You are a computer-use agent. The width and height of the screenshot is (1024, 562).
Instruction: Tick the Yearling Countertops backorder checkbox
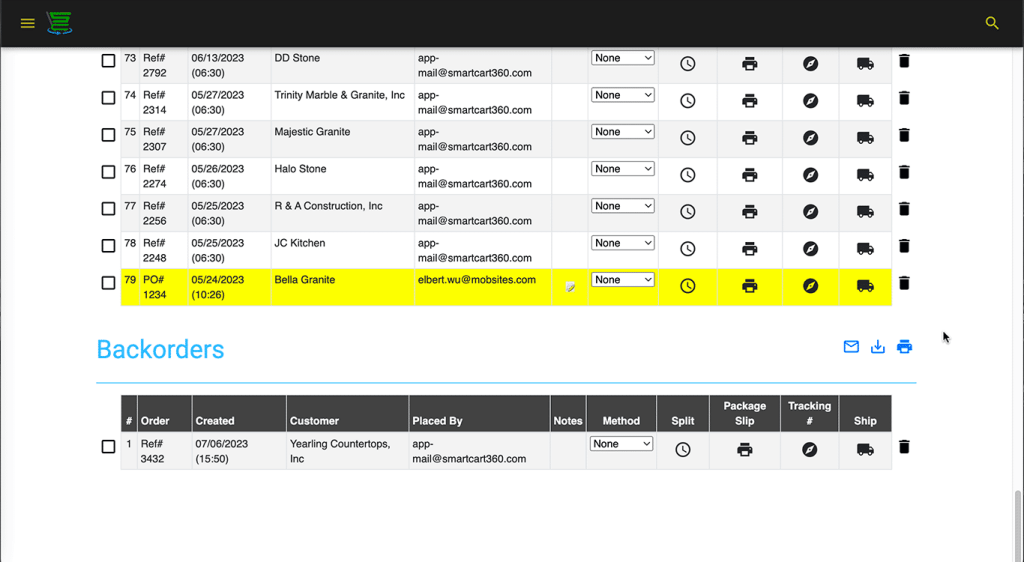click(108, 447)
